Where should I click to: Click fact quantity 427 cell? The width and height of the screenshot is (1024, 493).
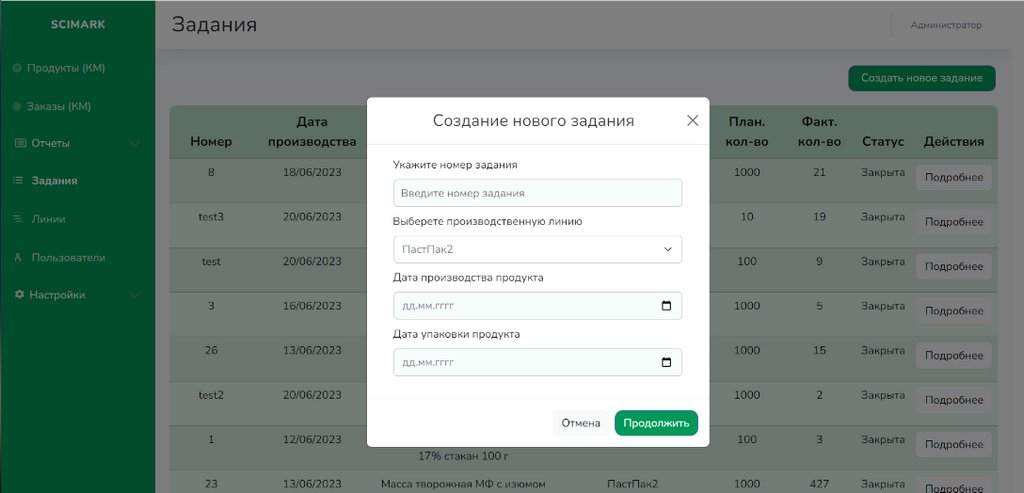click(x=819, y=484)
